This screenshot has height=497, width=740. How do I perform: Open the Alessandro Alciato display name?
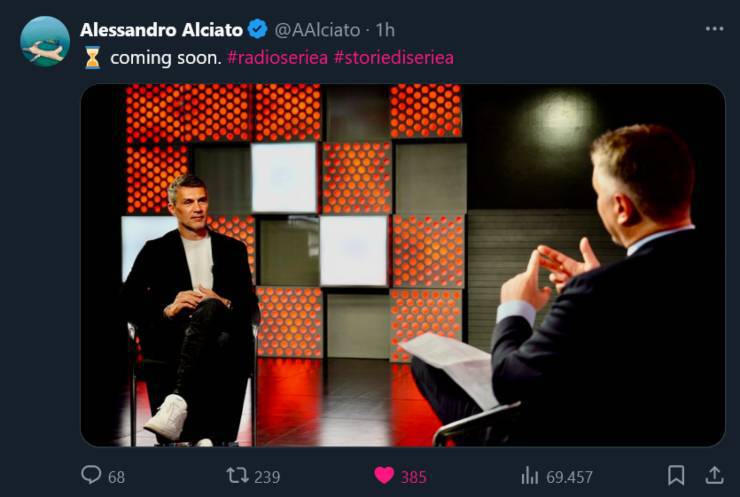[x=161, y=30]
